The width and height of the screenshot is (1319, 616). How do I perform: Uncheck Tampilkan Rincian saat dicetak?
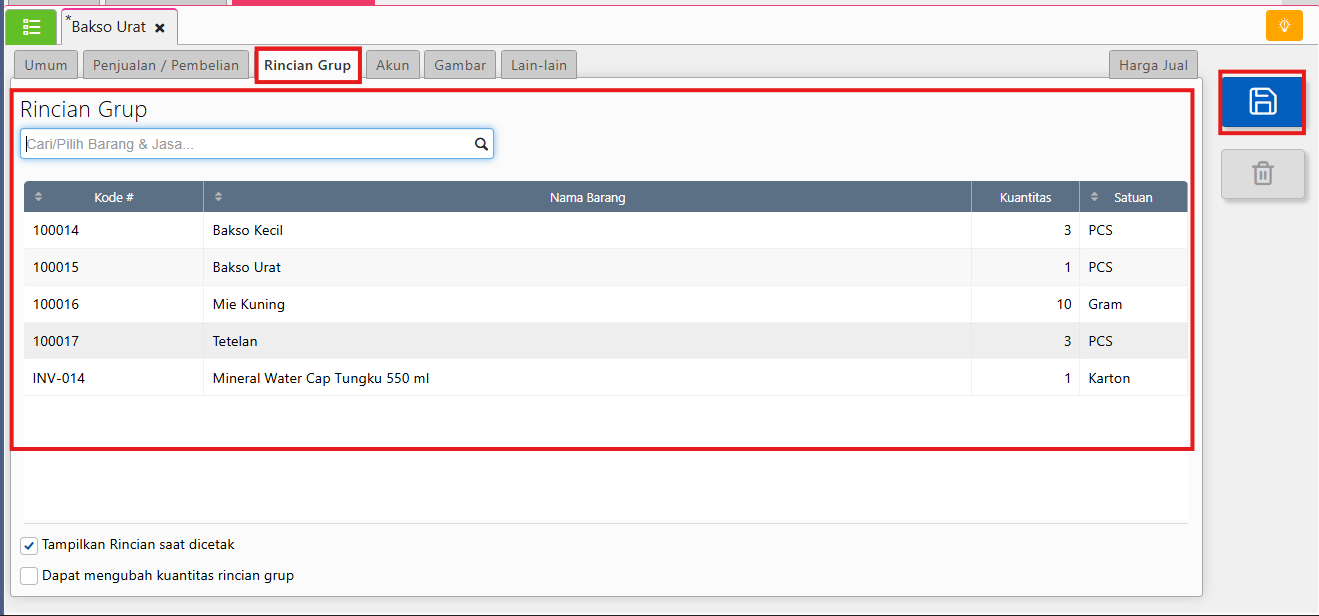point(29,546)
